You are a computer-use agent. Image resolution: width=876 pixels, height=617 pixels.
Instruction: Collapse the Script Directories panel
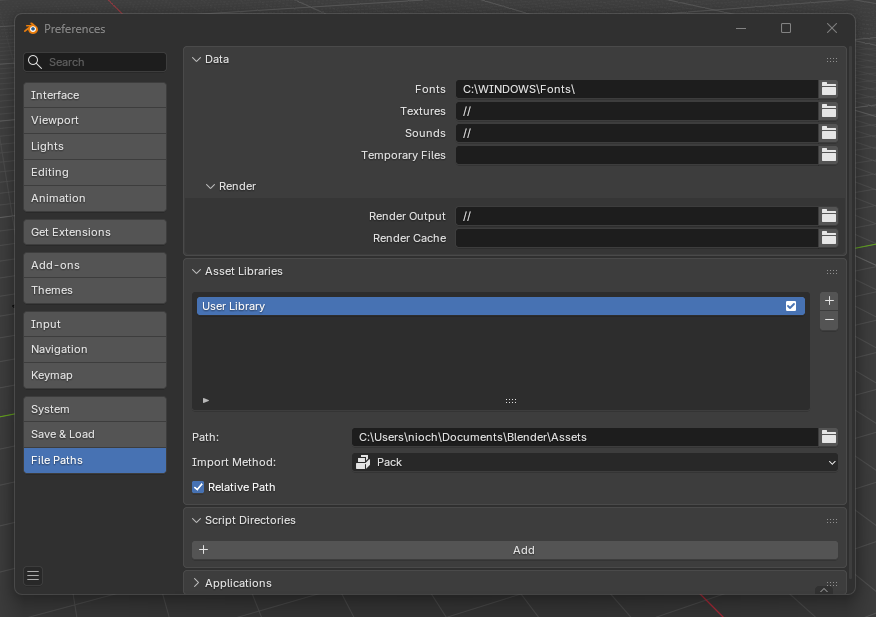pyautogui.click(x=197, y=520)
